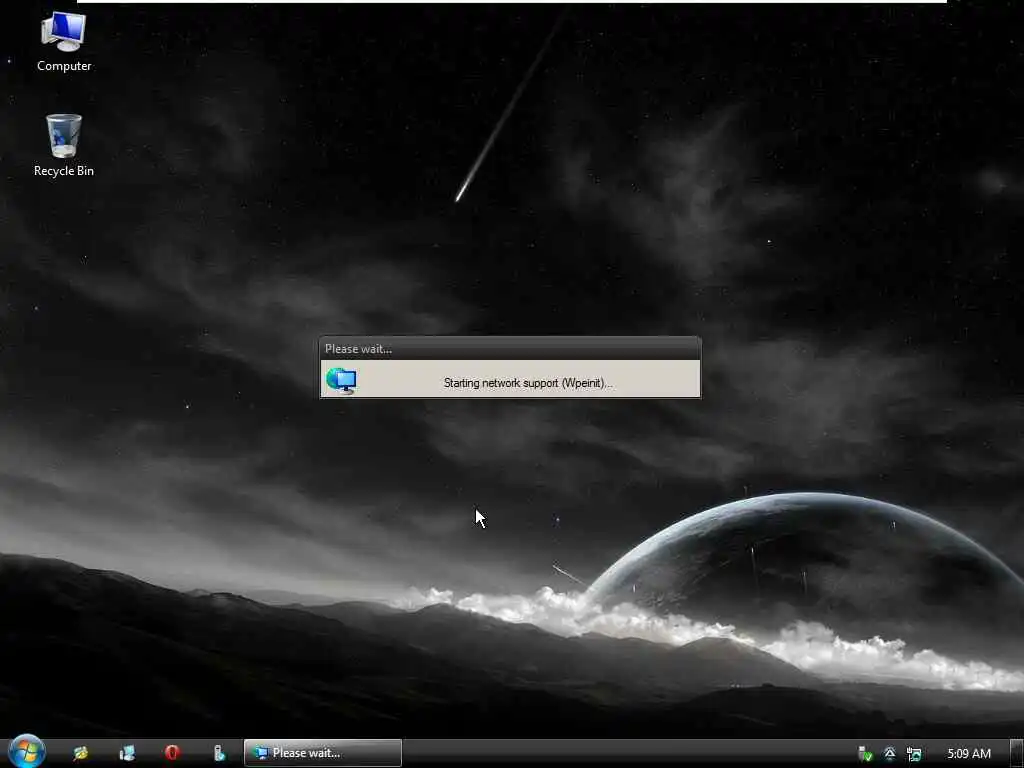Click the fourth quick launch tool icon
Viewport: 1024px width, 768px height.
point(219,753)
